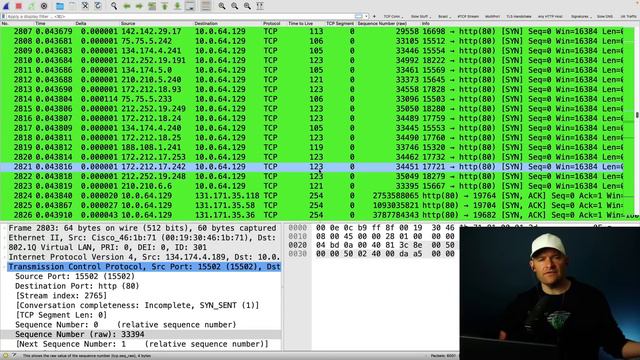This screenshot has width=640, height=360.
Task: Apply the TLS Handshake filter button
Action: coord(519,16)
